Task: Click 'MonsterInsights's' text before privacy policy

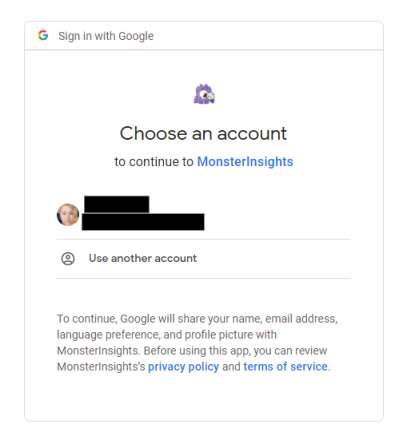Action: point(101,367)
